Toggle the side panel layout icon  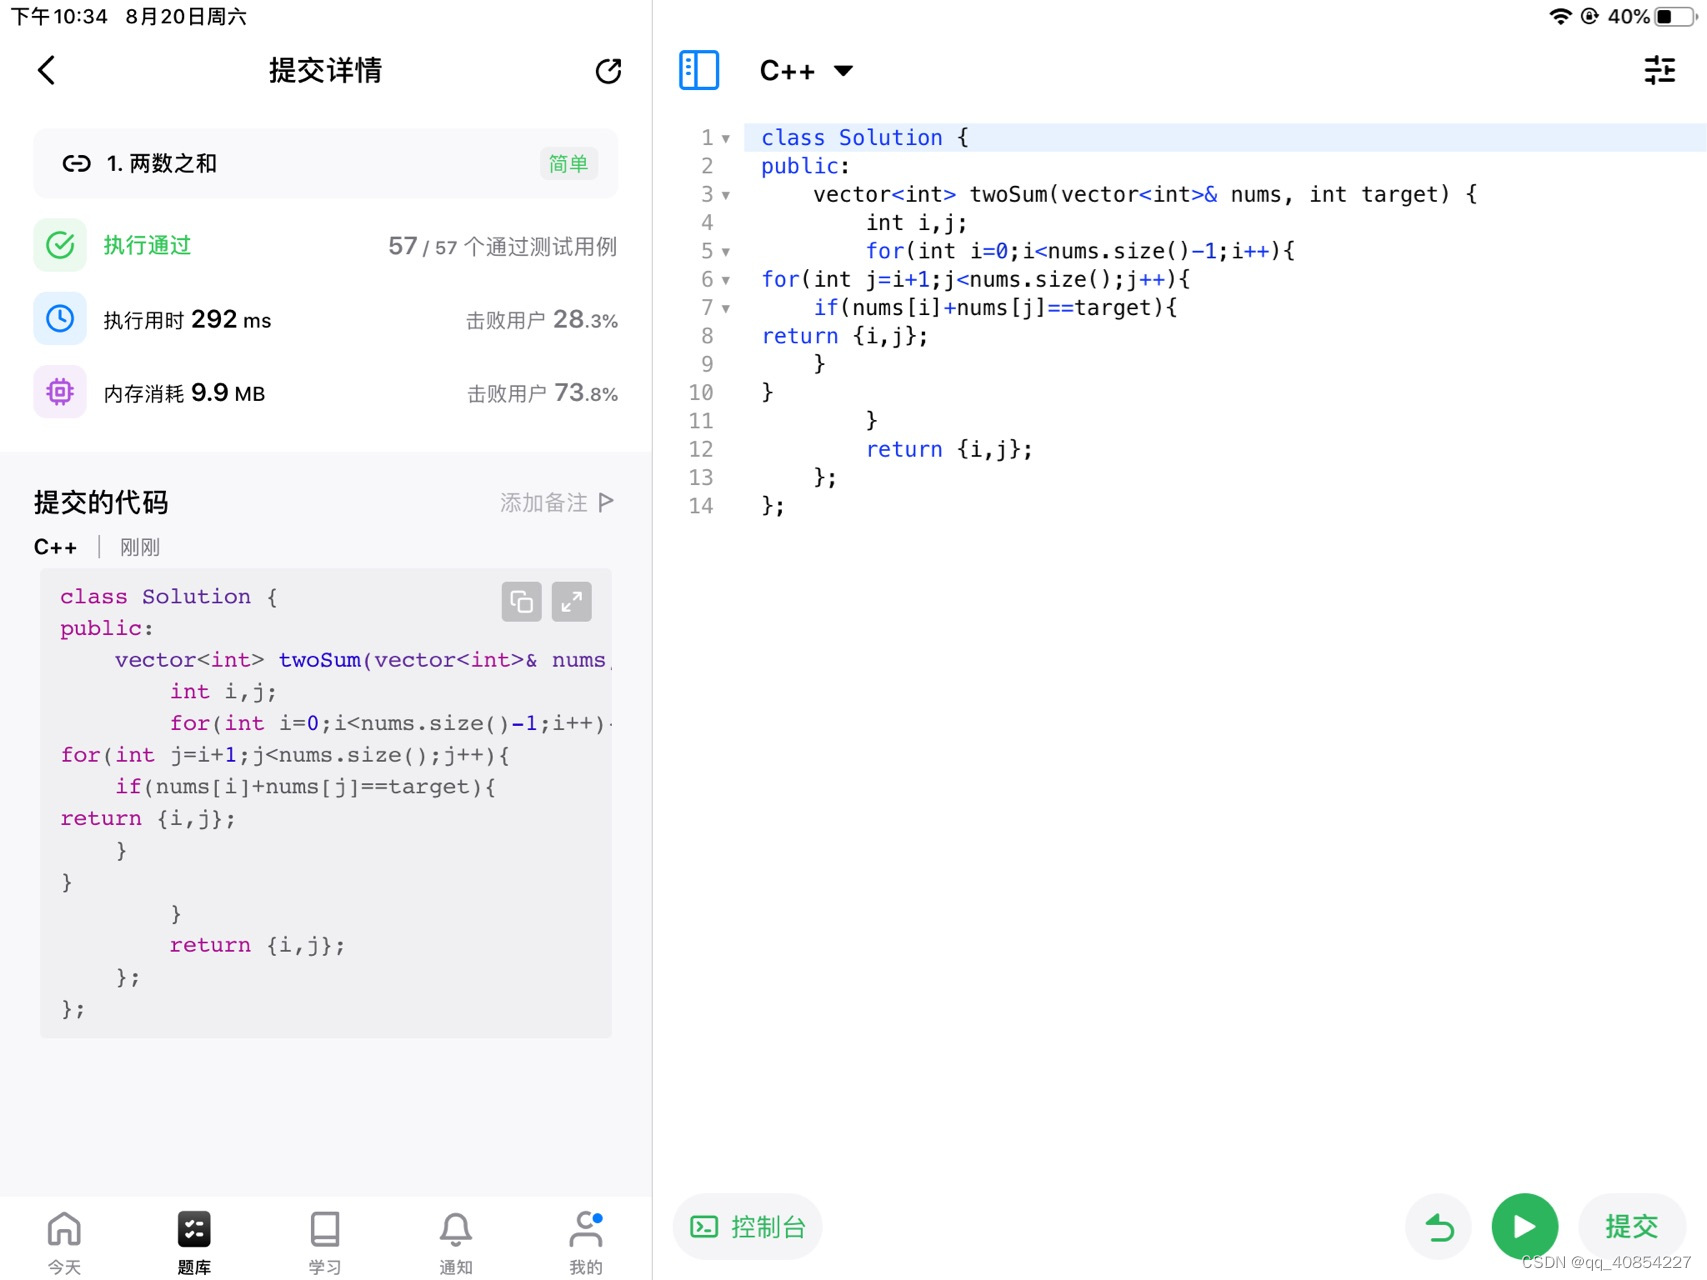pyautogui.click(x=698, y=71)
